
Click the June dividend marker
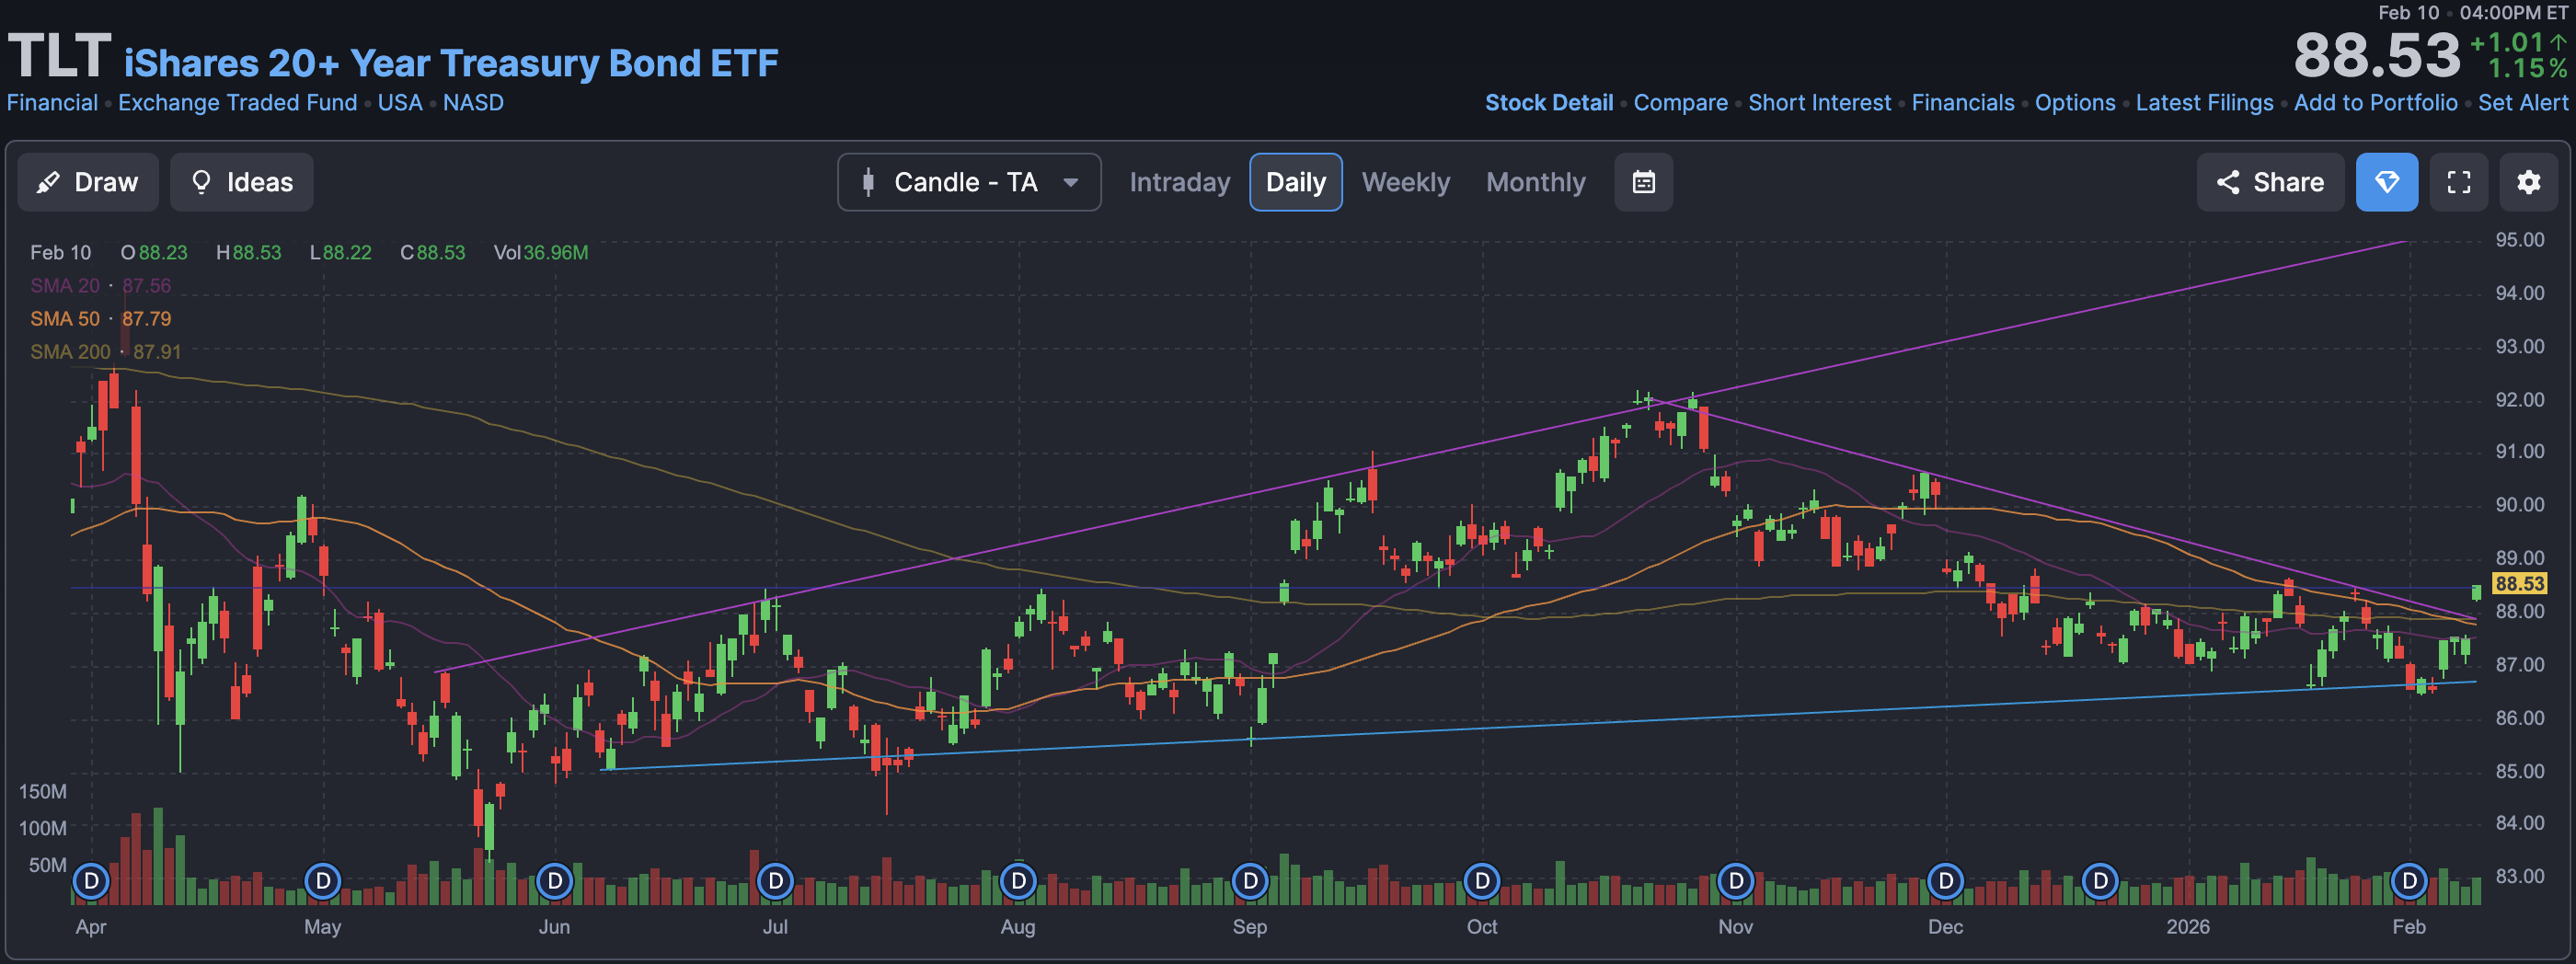click(x=554, y=881)
